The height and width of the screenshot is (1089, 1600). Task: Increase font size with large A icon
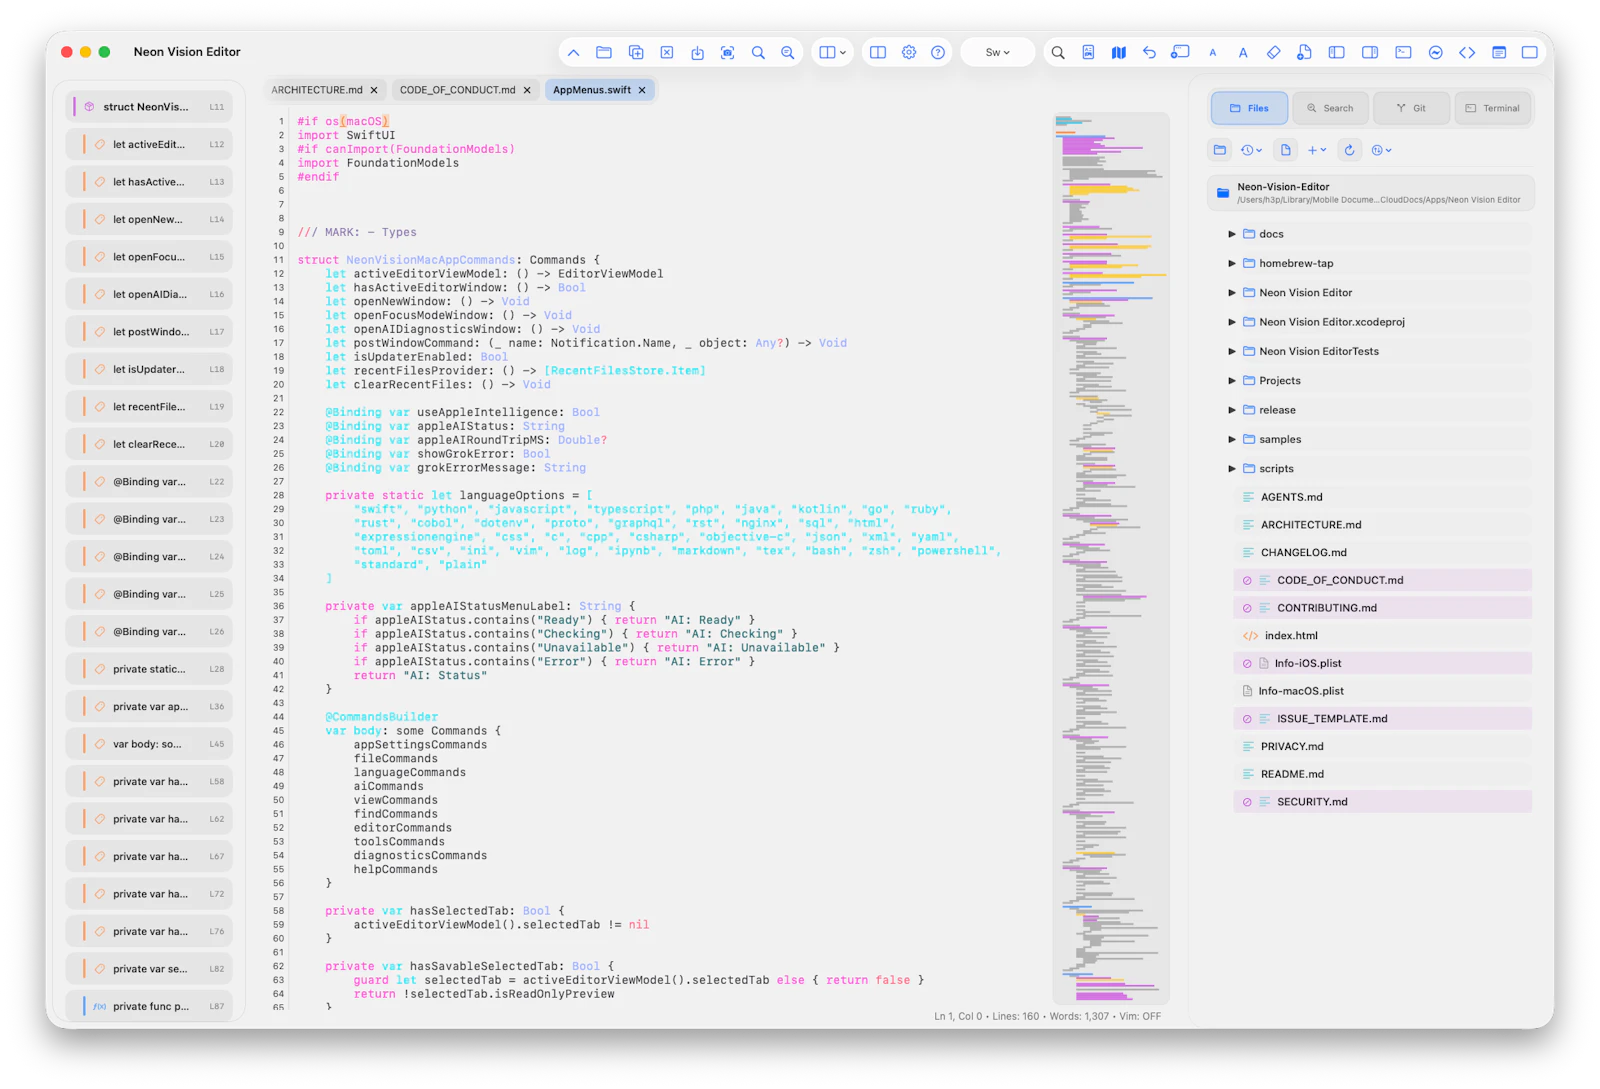1243,53
